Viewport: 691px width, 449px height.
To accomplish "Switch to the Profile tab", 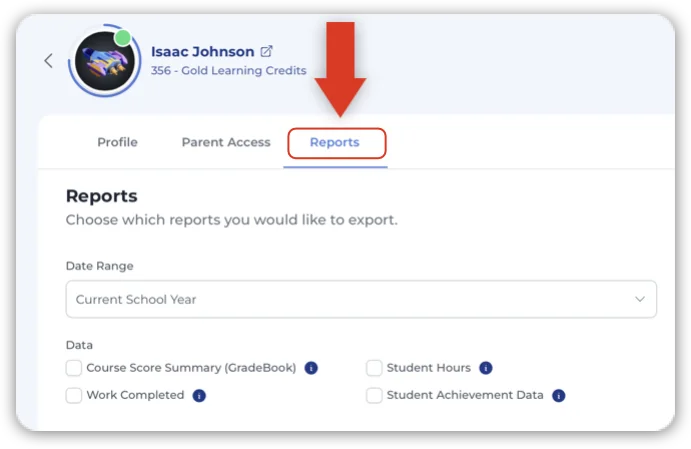I will coord(117,142).
